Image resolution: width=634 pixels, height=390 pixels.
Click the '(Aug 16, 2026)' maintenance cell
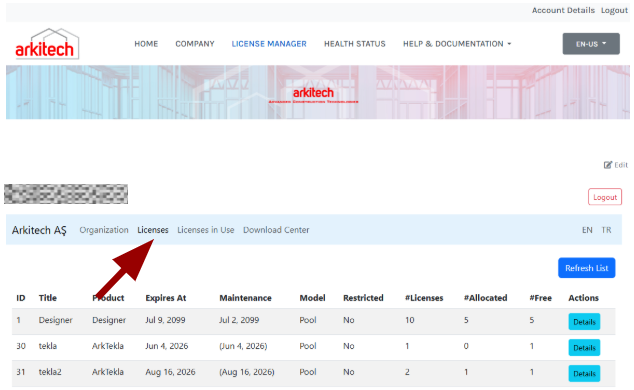tap(247, 372)
